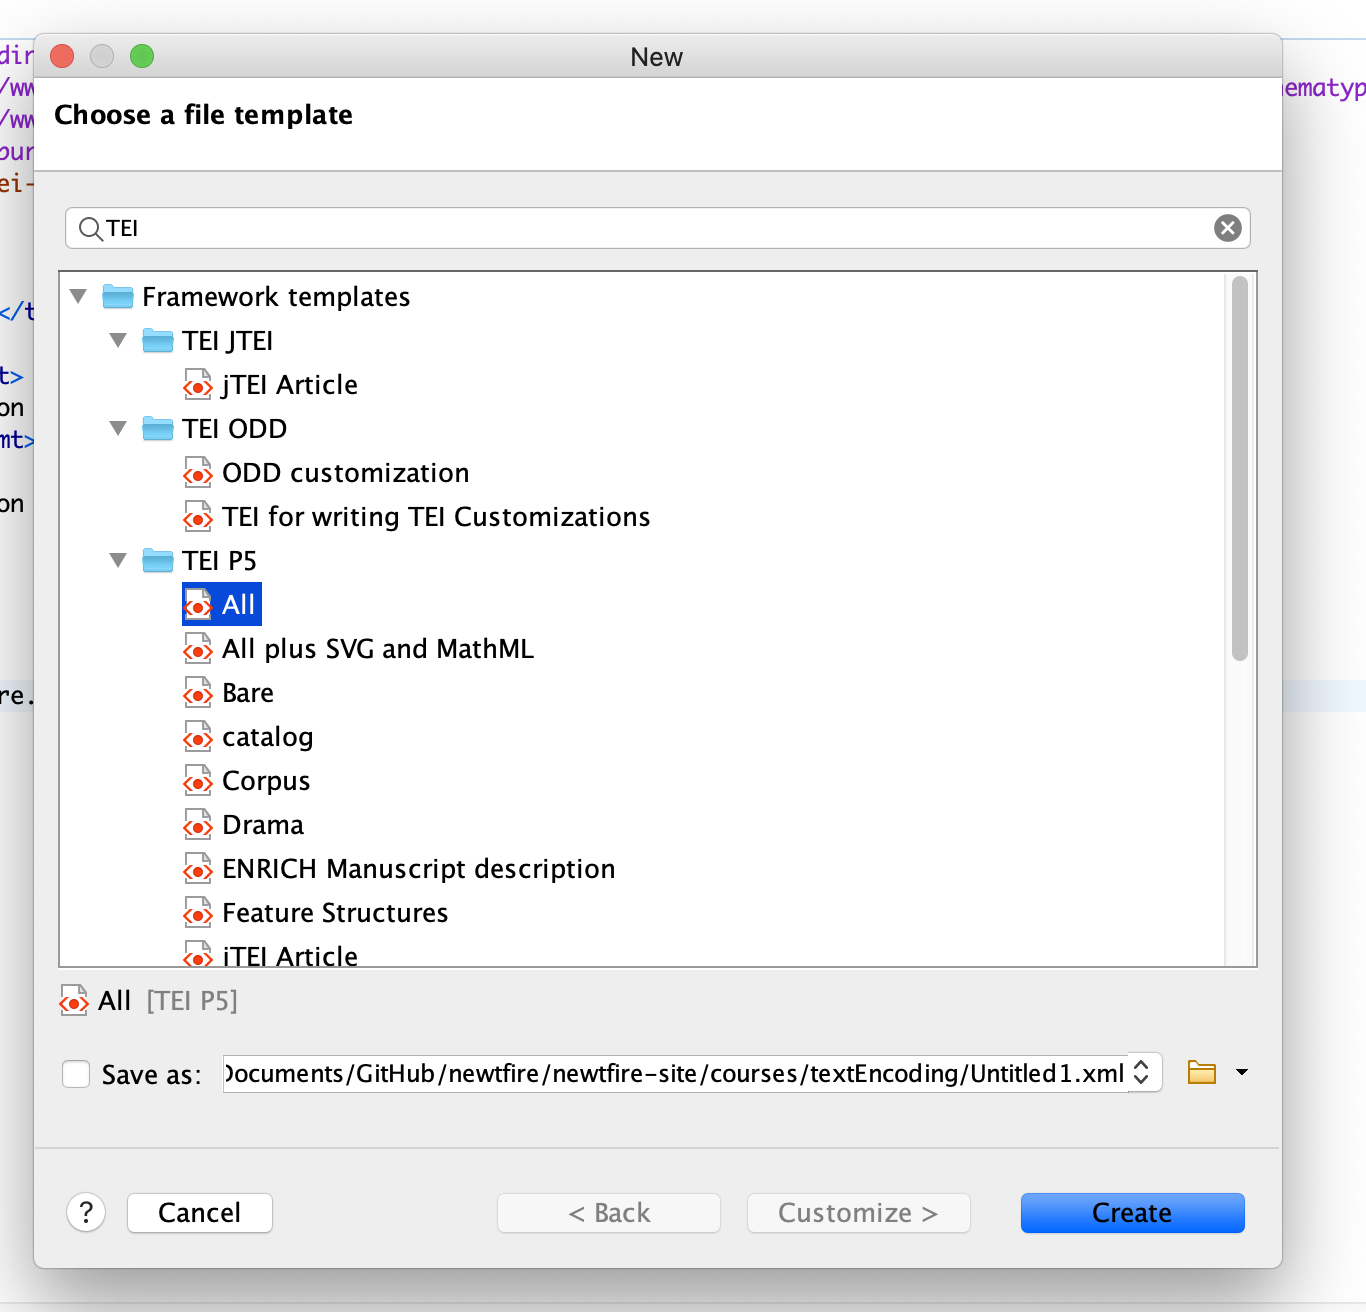Click the Feature Structures template icon
Image resolution: width=1366 pixels, height=1312 pixels.
click(198, 912)
